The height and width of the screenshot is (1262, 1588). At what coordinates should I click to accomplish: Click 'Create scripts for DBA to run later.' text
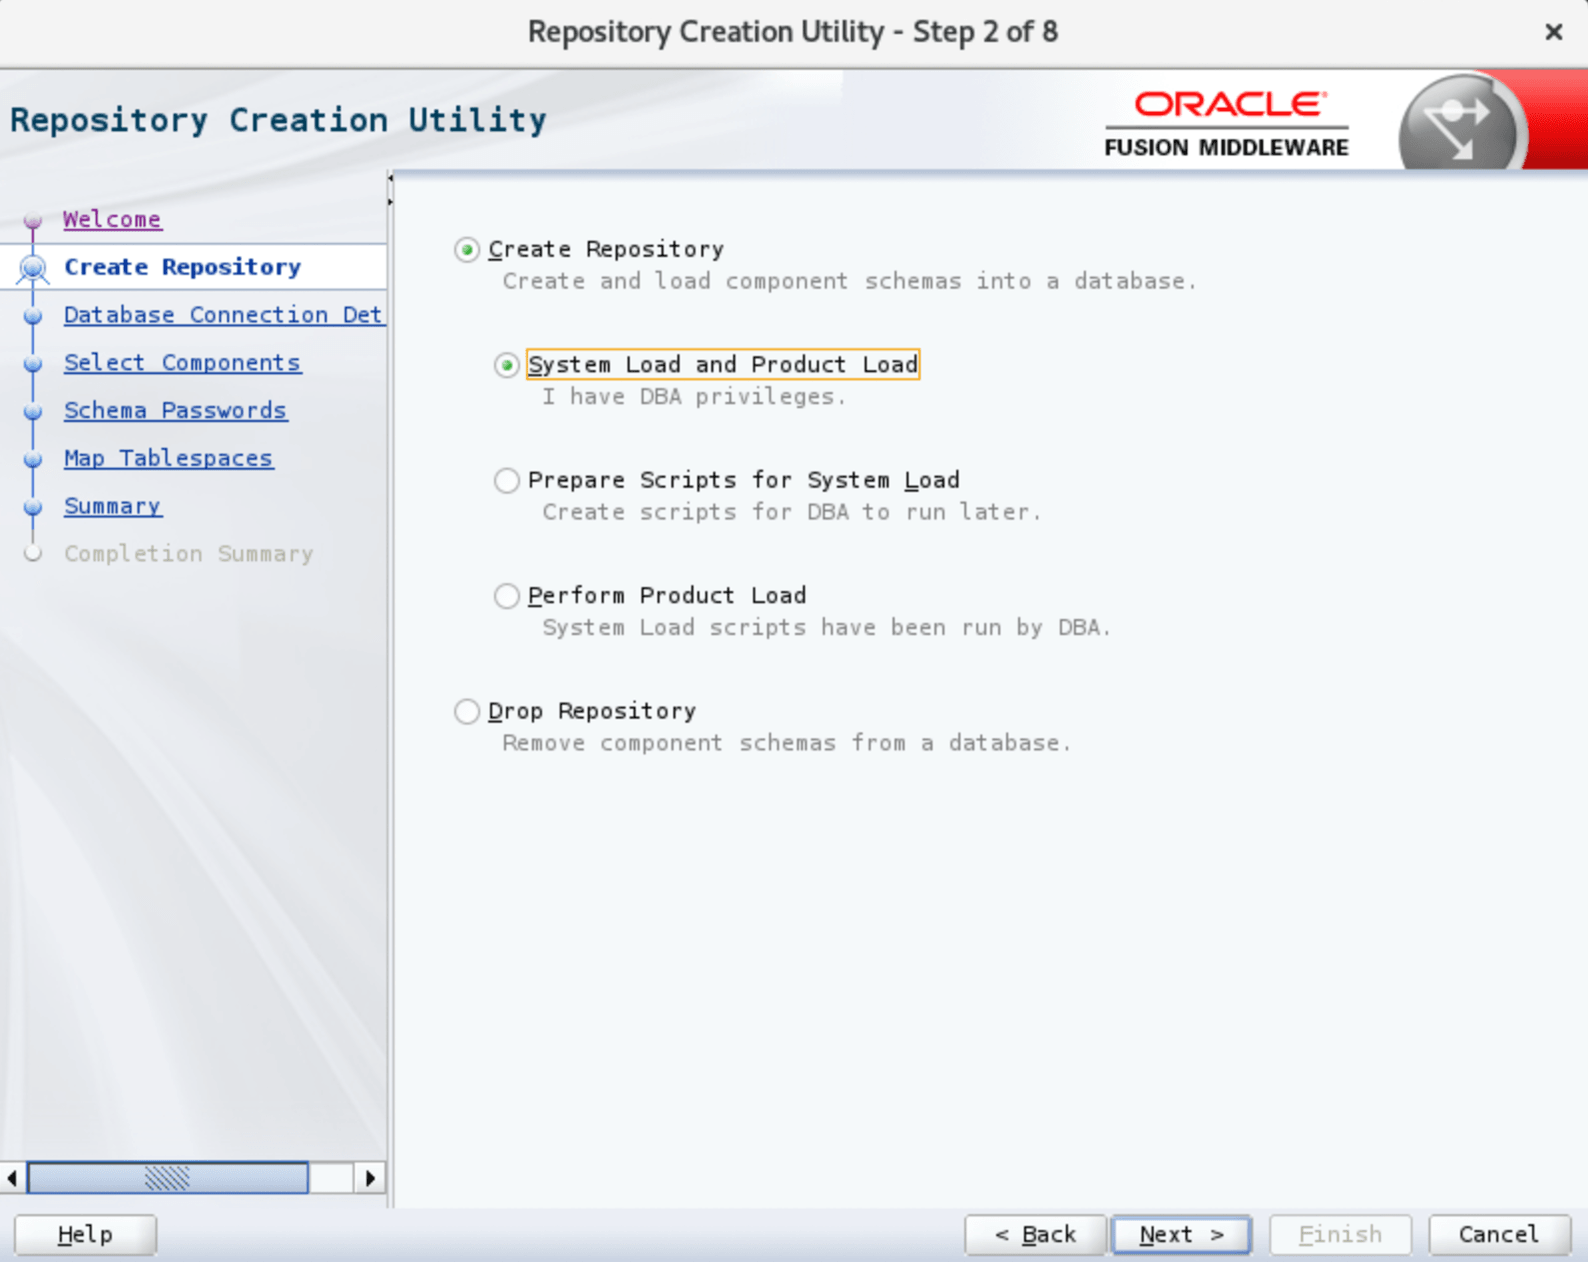[792, 512]
